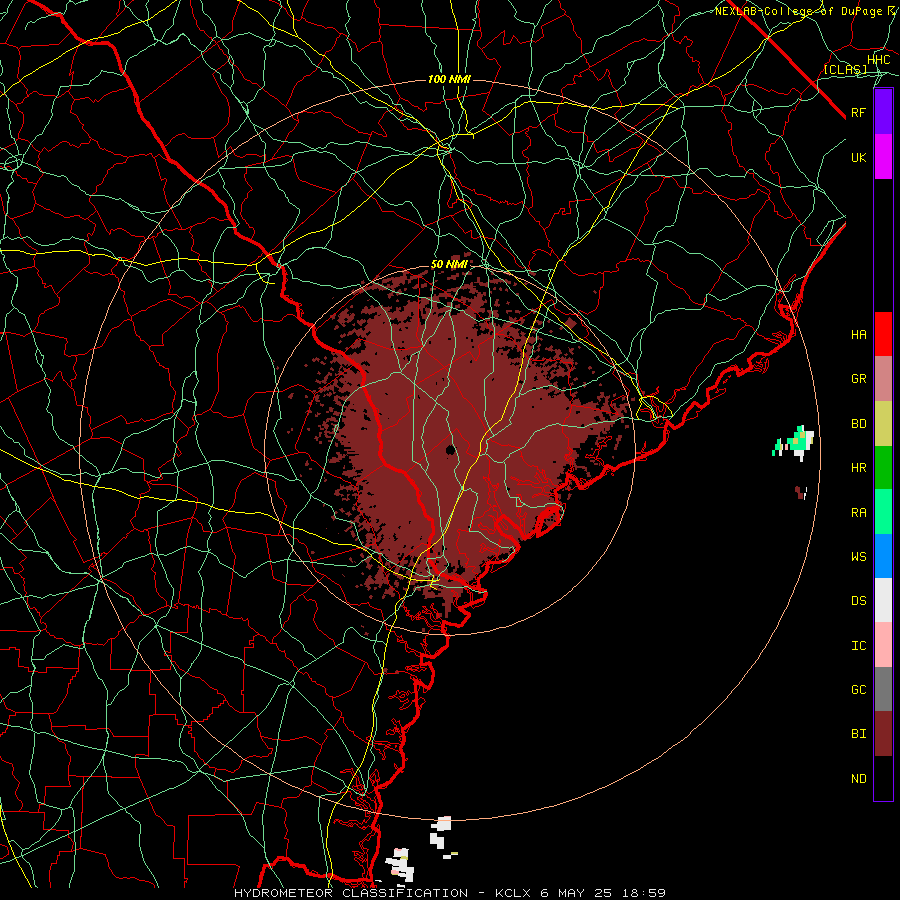Click the WS blue legend swatch
This screenshot has height=900, width=900.
pos(883,556)
